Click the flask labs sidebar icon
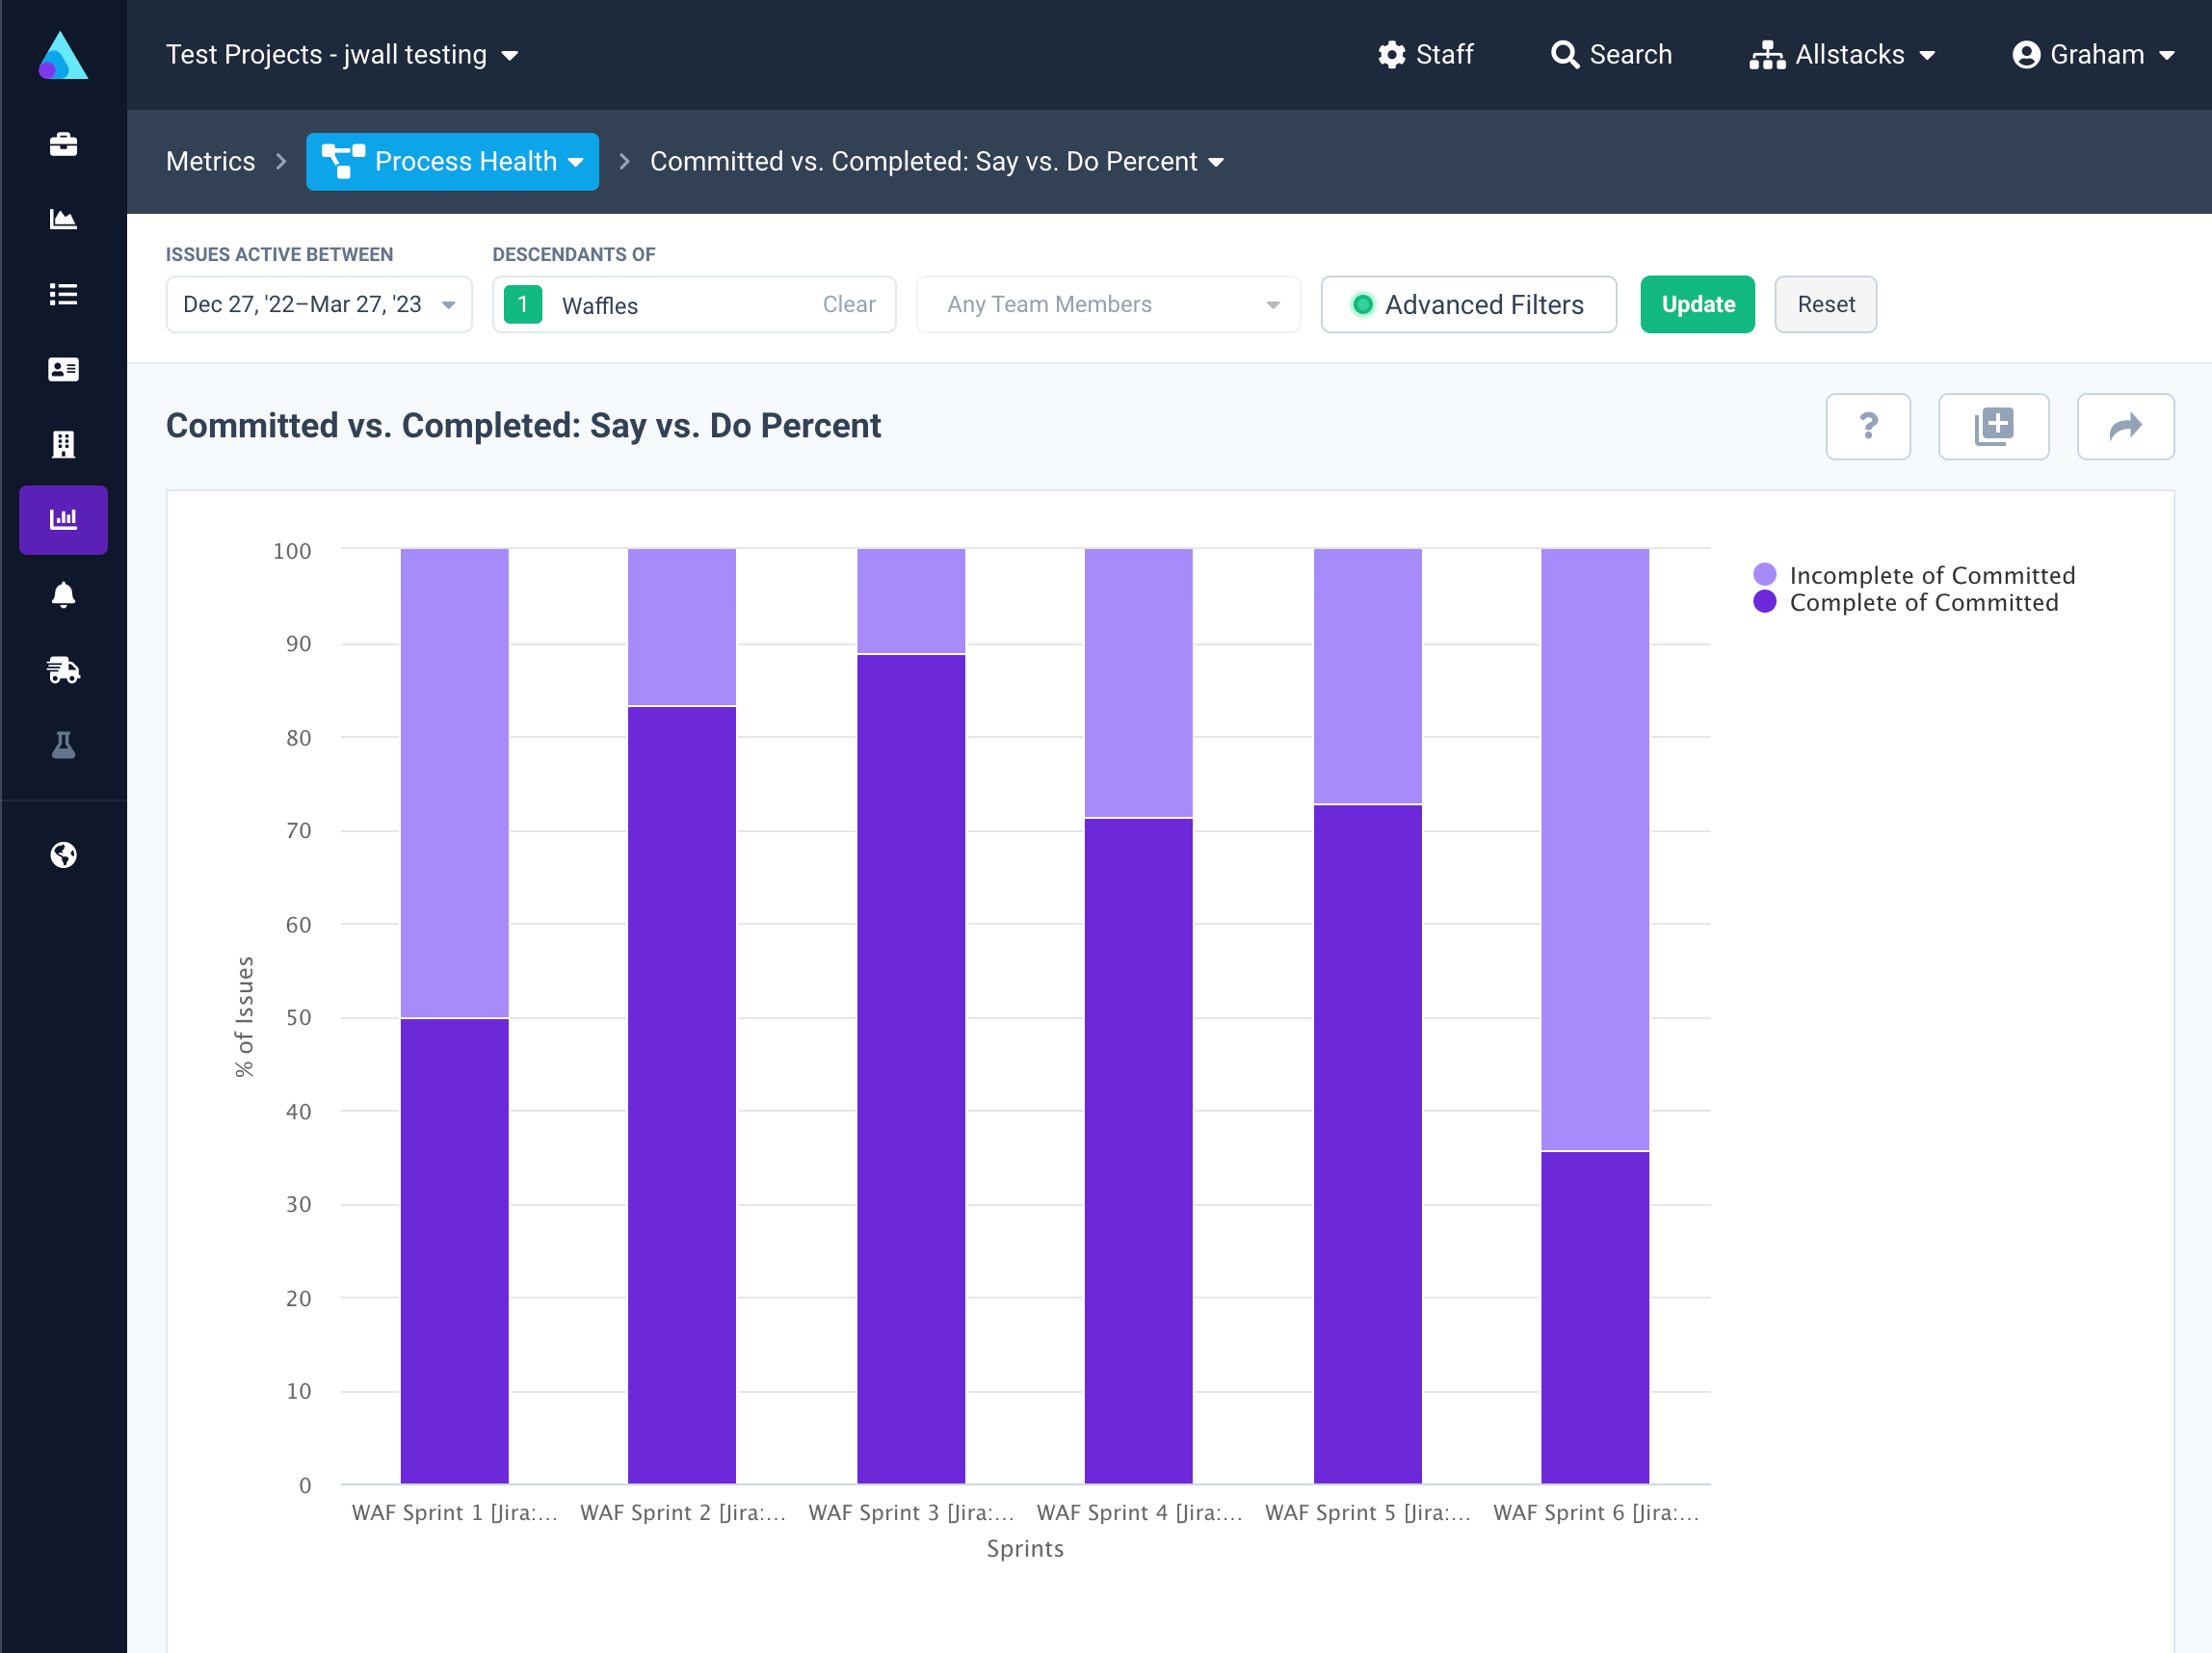The width and height of the screenshot is (2212, 1653). click(x=63, y=745)
